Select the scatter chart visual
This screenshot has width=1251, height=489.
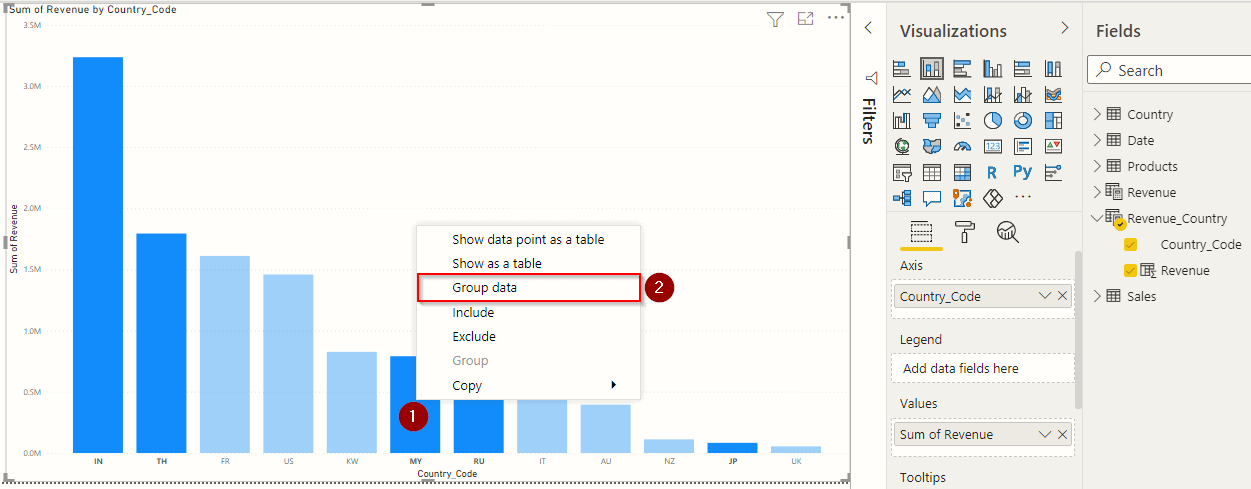[962, 121]
